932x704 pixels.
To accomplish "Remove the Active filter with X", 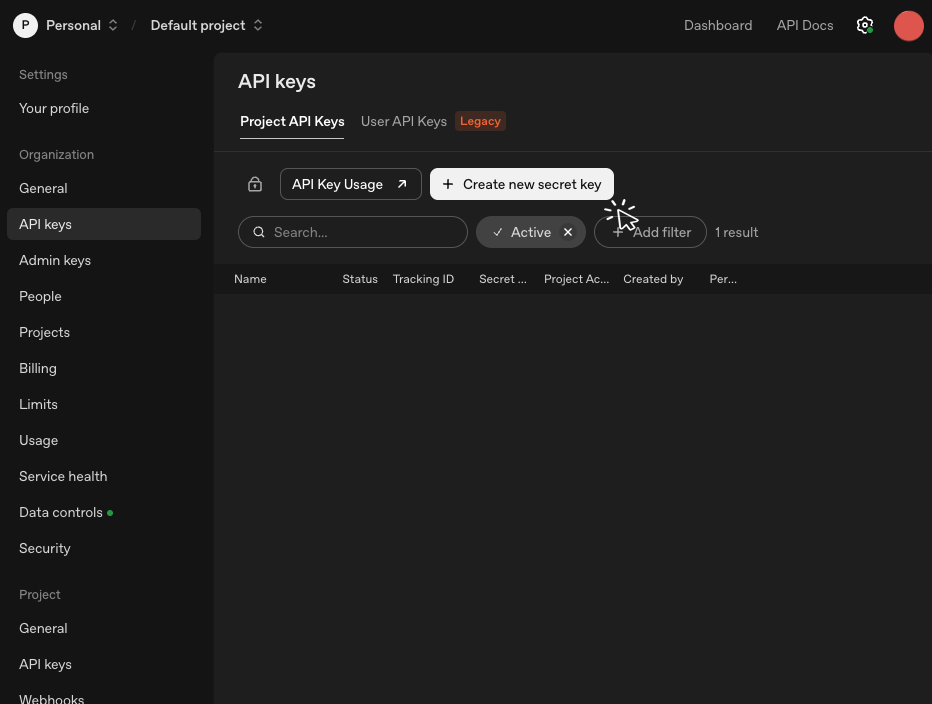I will pos(568,232).
